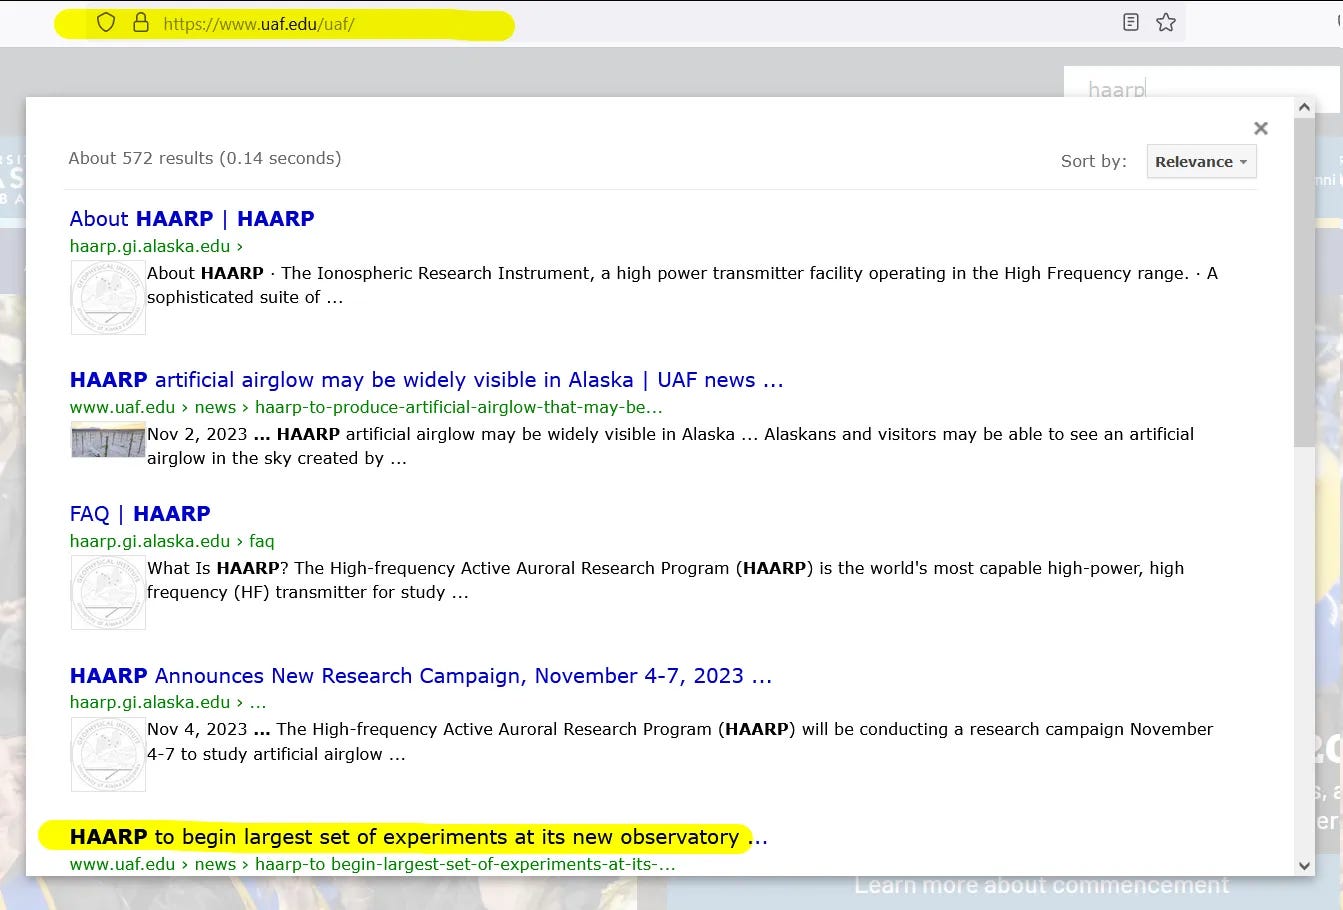Click the 'haarp.gi.alaska.edu › faq' URL text
1343x910 pixels.
[x=172, y=541]
